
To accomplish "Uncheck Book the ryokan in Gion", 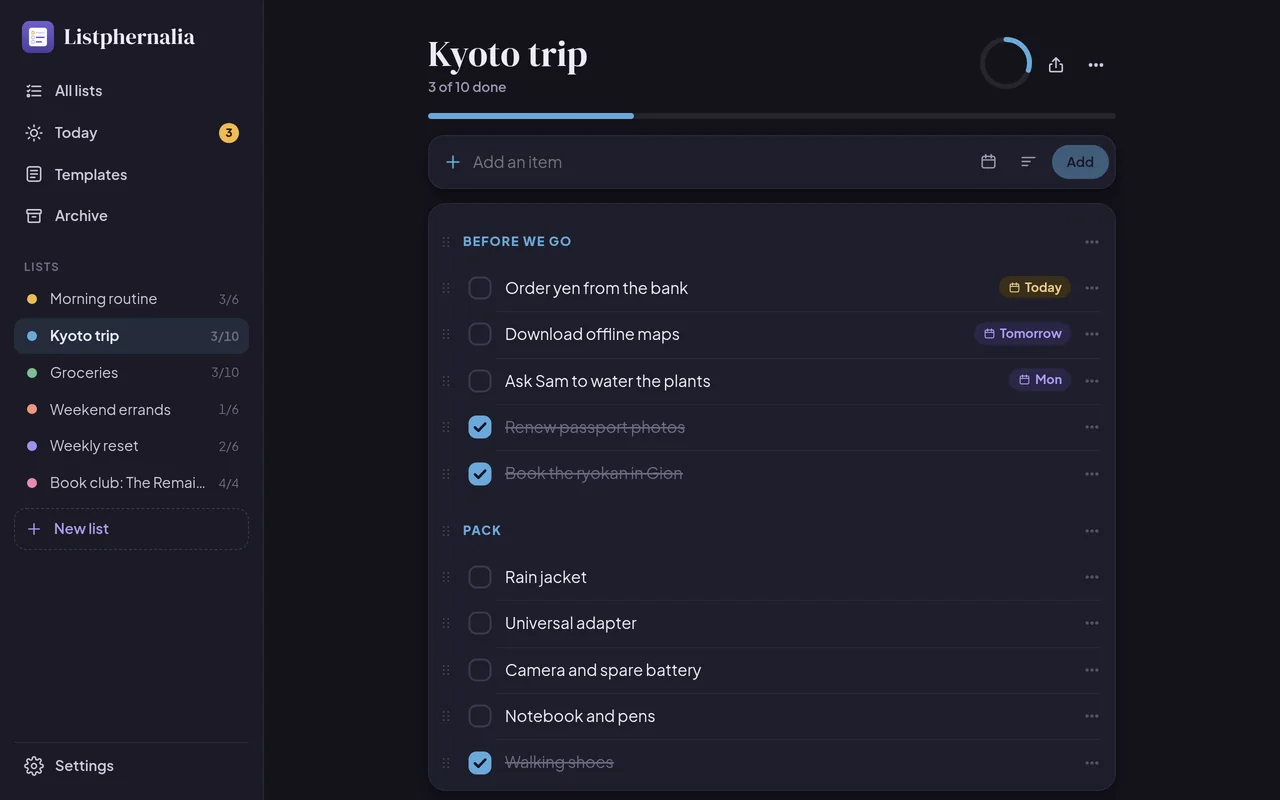I will click(x=480, y=474).
